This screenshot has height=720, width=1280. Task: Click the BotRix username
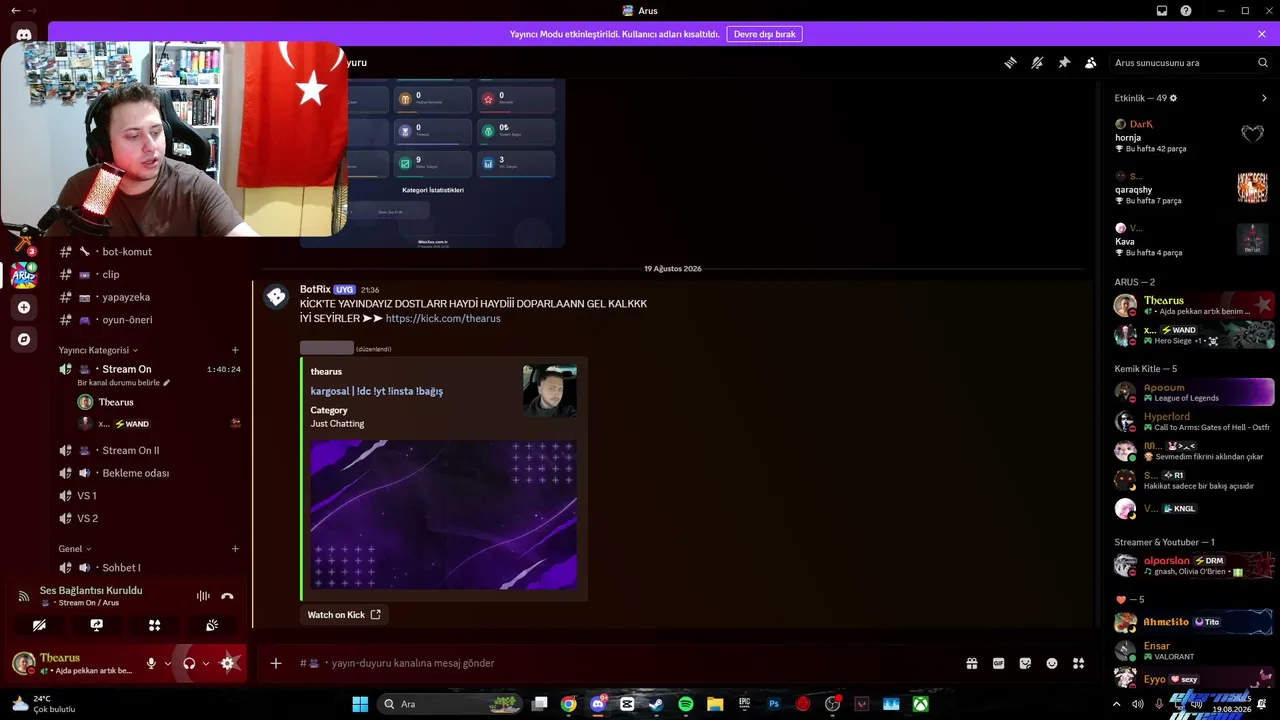pyautogui.click(x=314, y=289)
